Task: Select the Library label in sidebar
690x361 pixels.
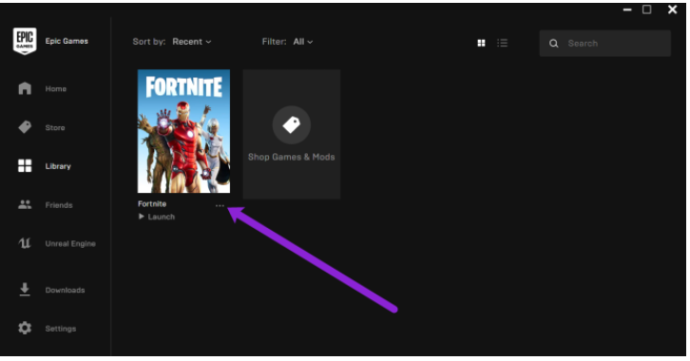Action: coord(58,166)
